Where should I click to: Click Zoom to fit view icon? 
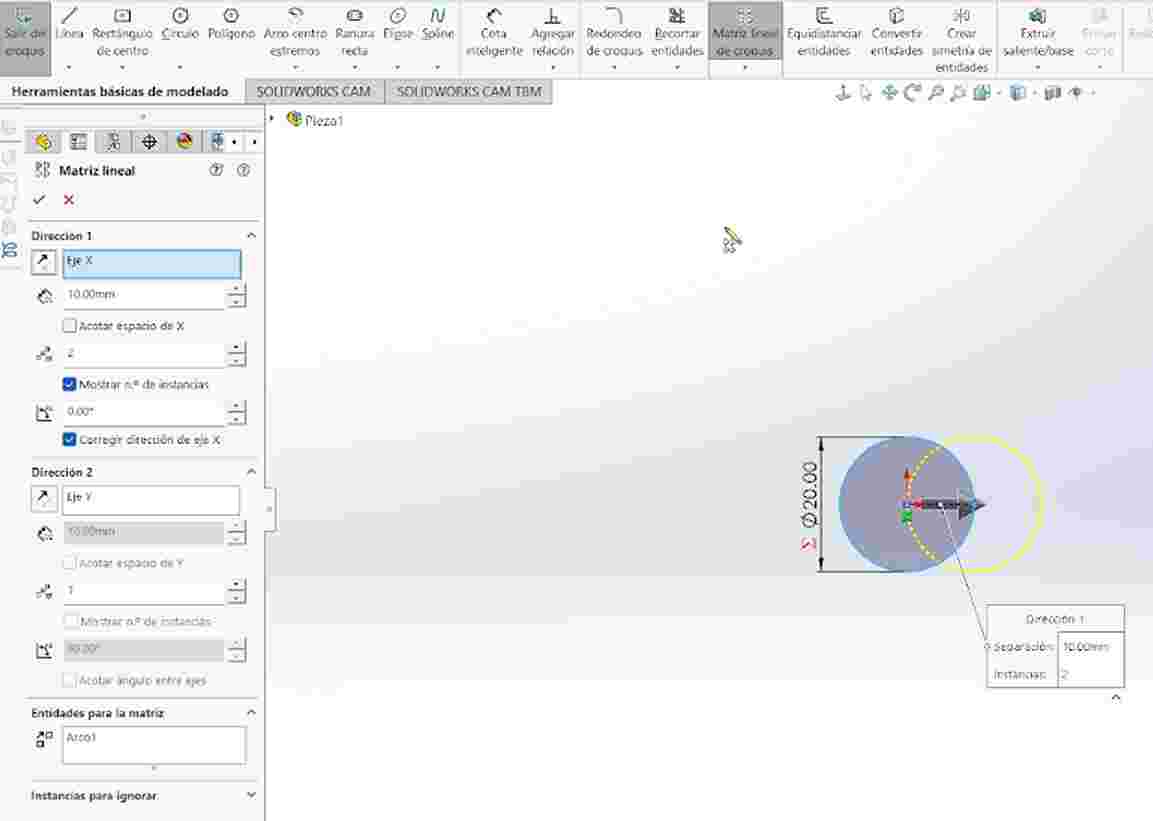pos(935,93)
